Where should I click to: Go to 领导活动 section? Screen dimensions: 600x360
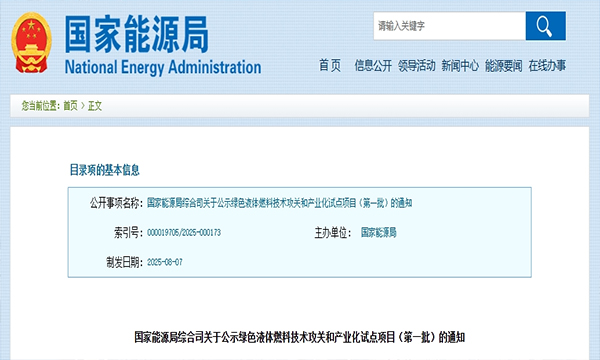pyautogui.click(x=416, y=66)
